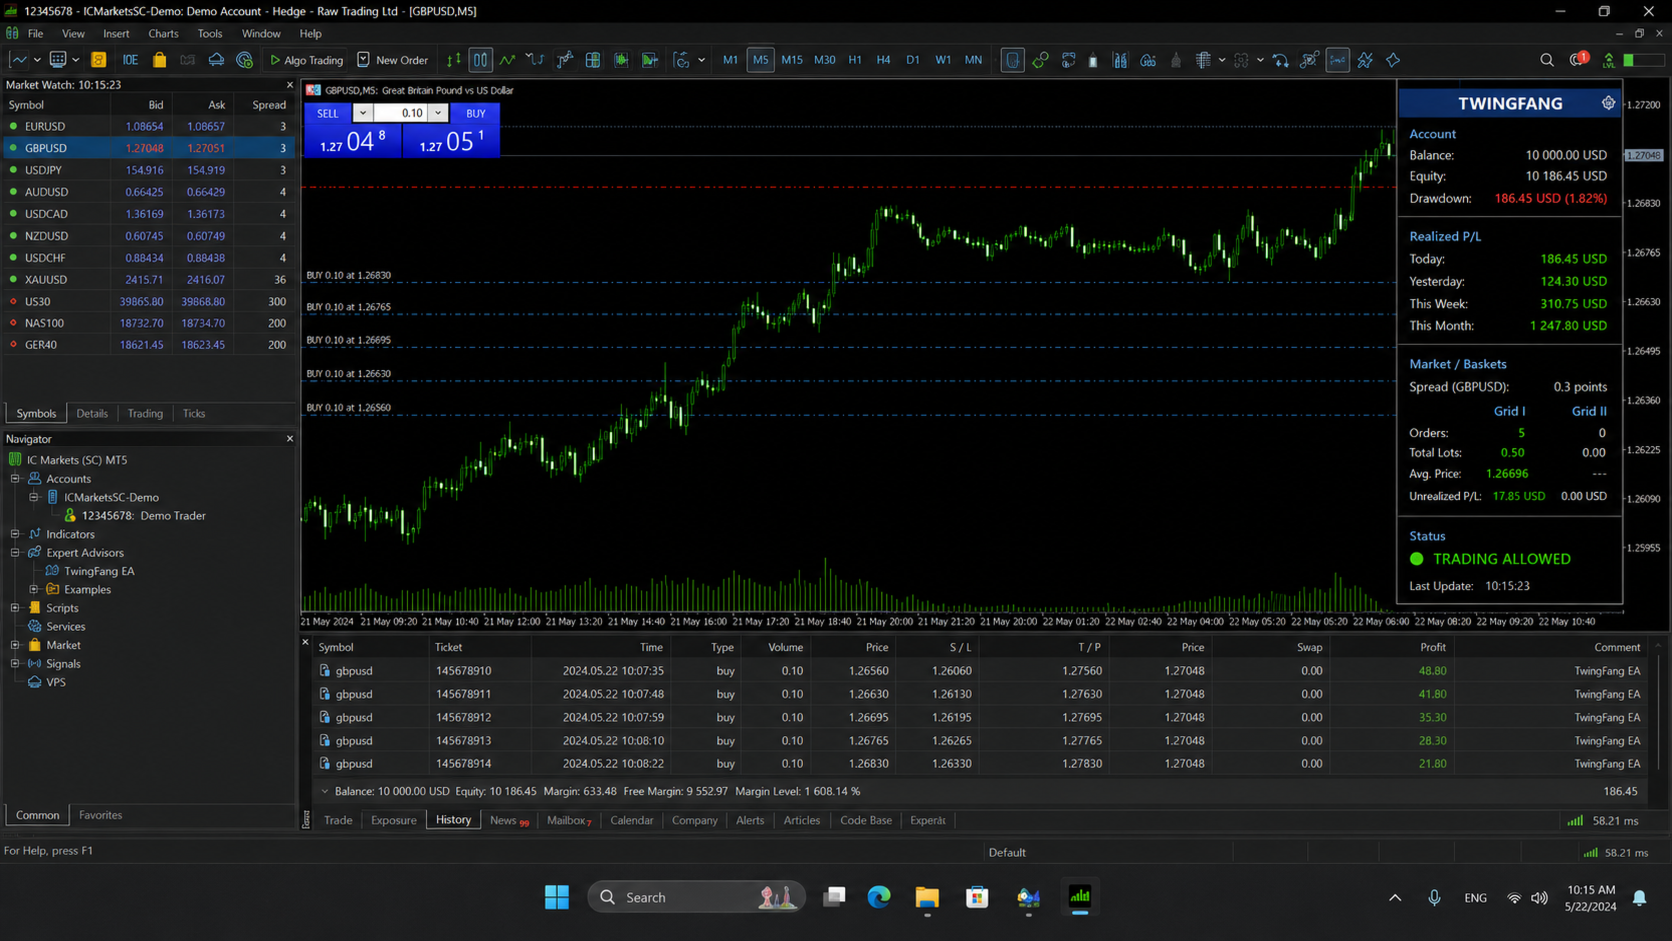Click the MetaTrader icon in the taskbar
The image size is (1672, 941).
[x=1080, y=897]
